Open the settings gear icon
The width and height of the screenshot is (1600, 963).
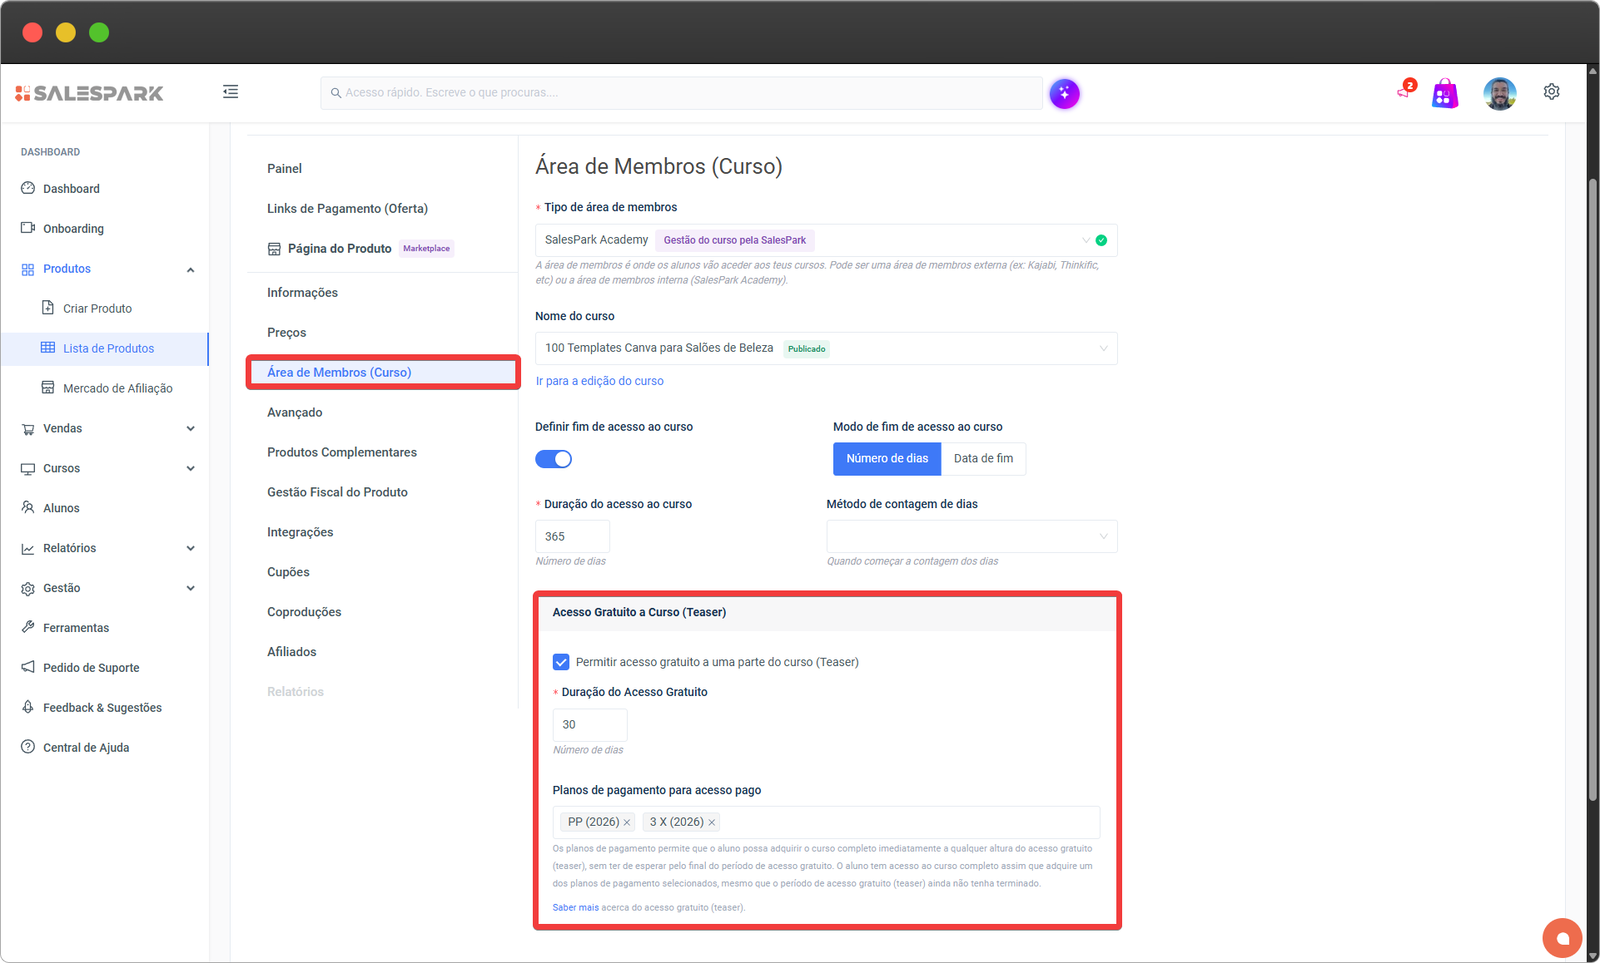coord(1551,92)
